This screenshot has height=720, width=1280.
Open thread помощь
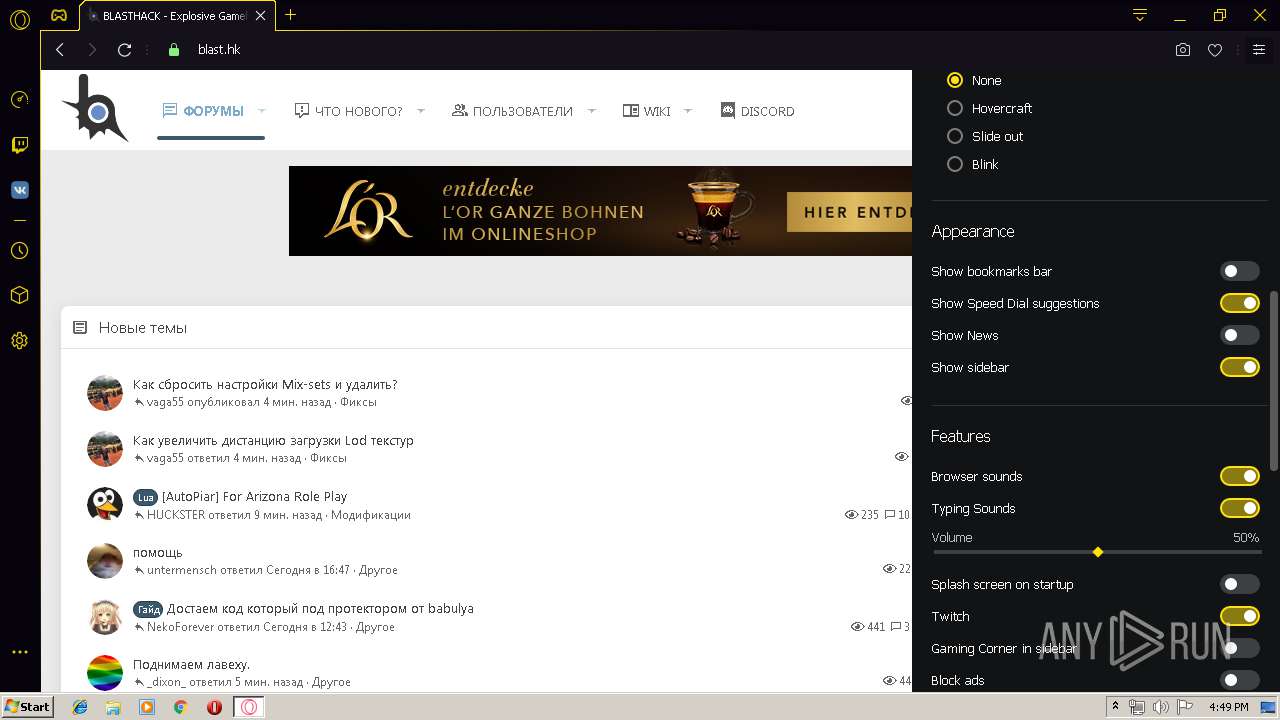pyautogui.click(x=158, y=552)
